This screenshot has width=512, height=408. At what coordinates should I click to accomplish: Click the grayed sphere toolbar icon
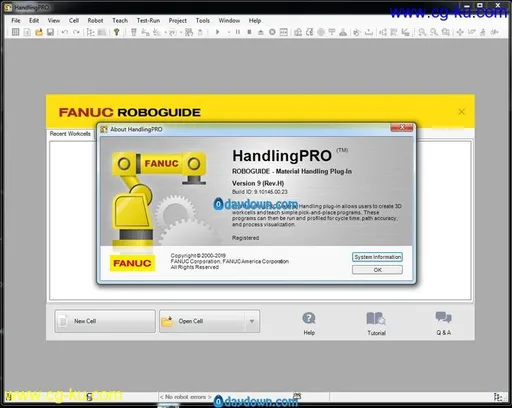click(321, 32)
